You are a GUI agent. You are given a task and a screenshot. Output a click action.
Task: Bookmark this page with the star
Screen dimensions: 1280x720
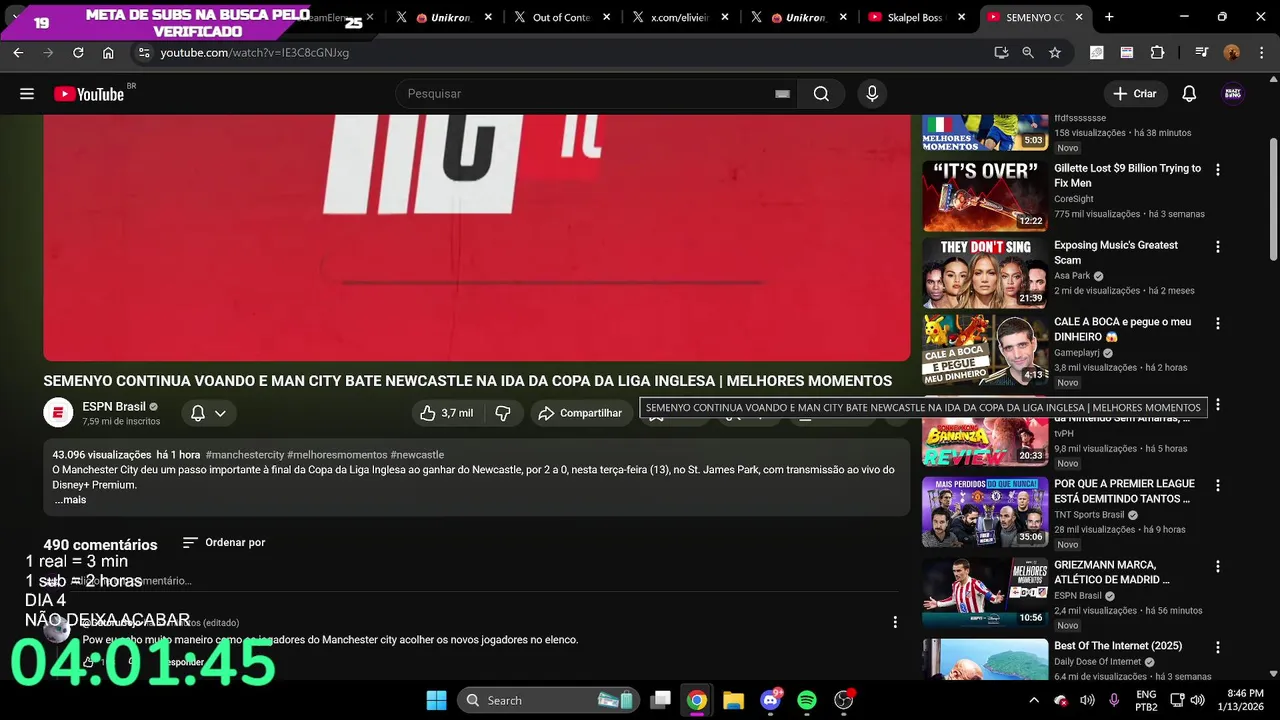[1055, 53]
